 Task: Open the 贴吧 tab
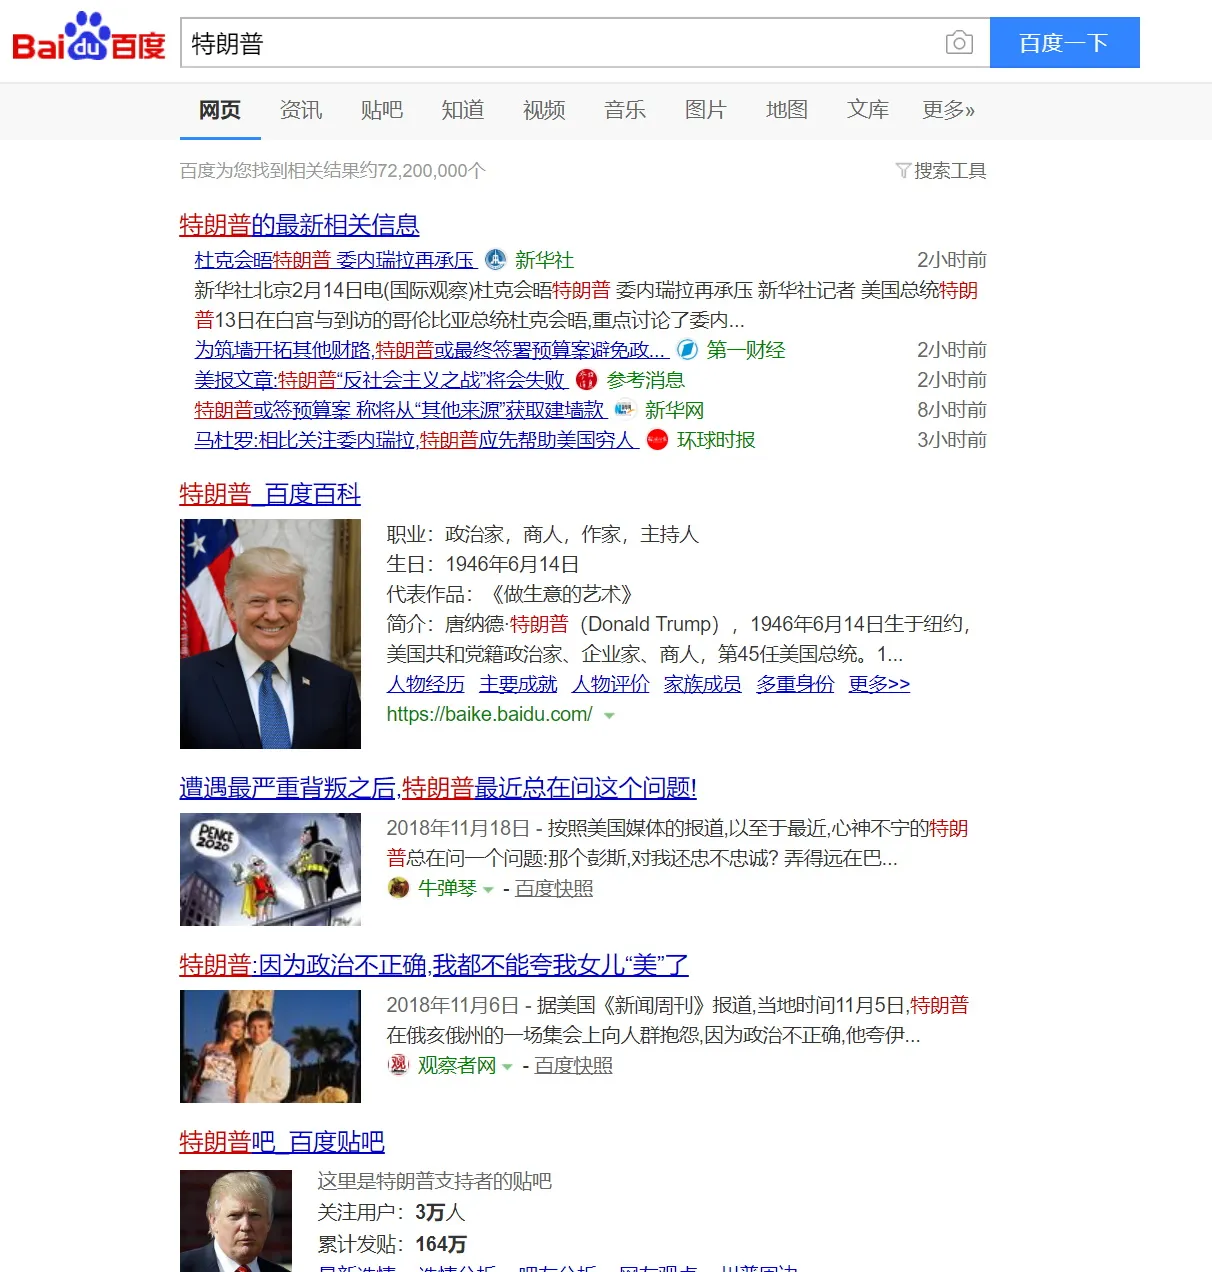tap(382, 110)
